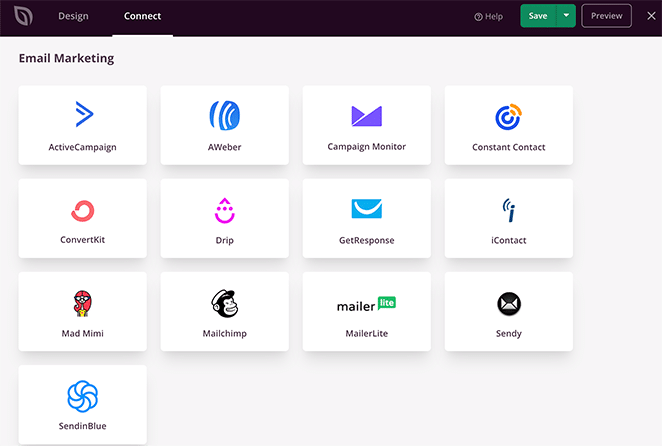Open the Save dropdown arrow
This screenshot has width=662, height=446.
tap(566, 16)
